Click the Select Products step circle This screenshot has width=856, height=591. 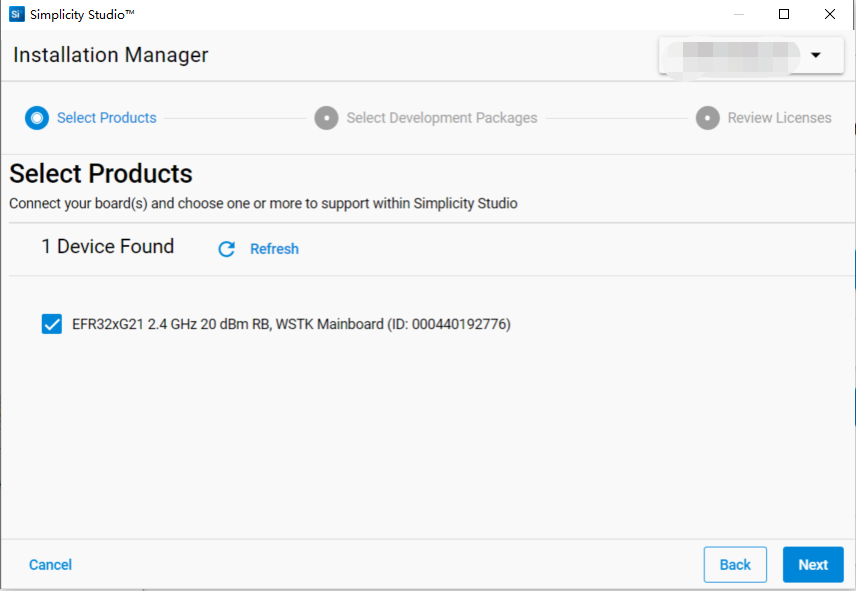37,118
